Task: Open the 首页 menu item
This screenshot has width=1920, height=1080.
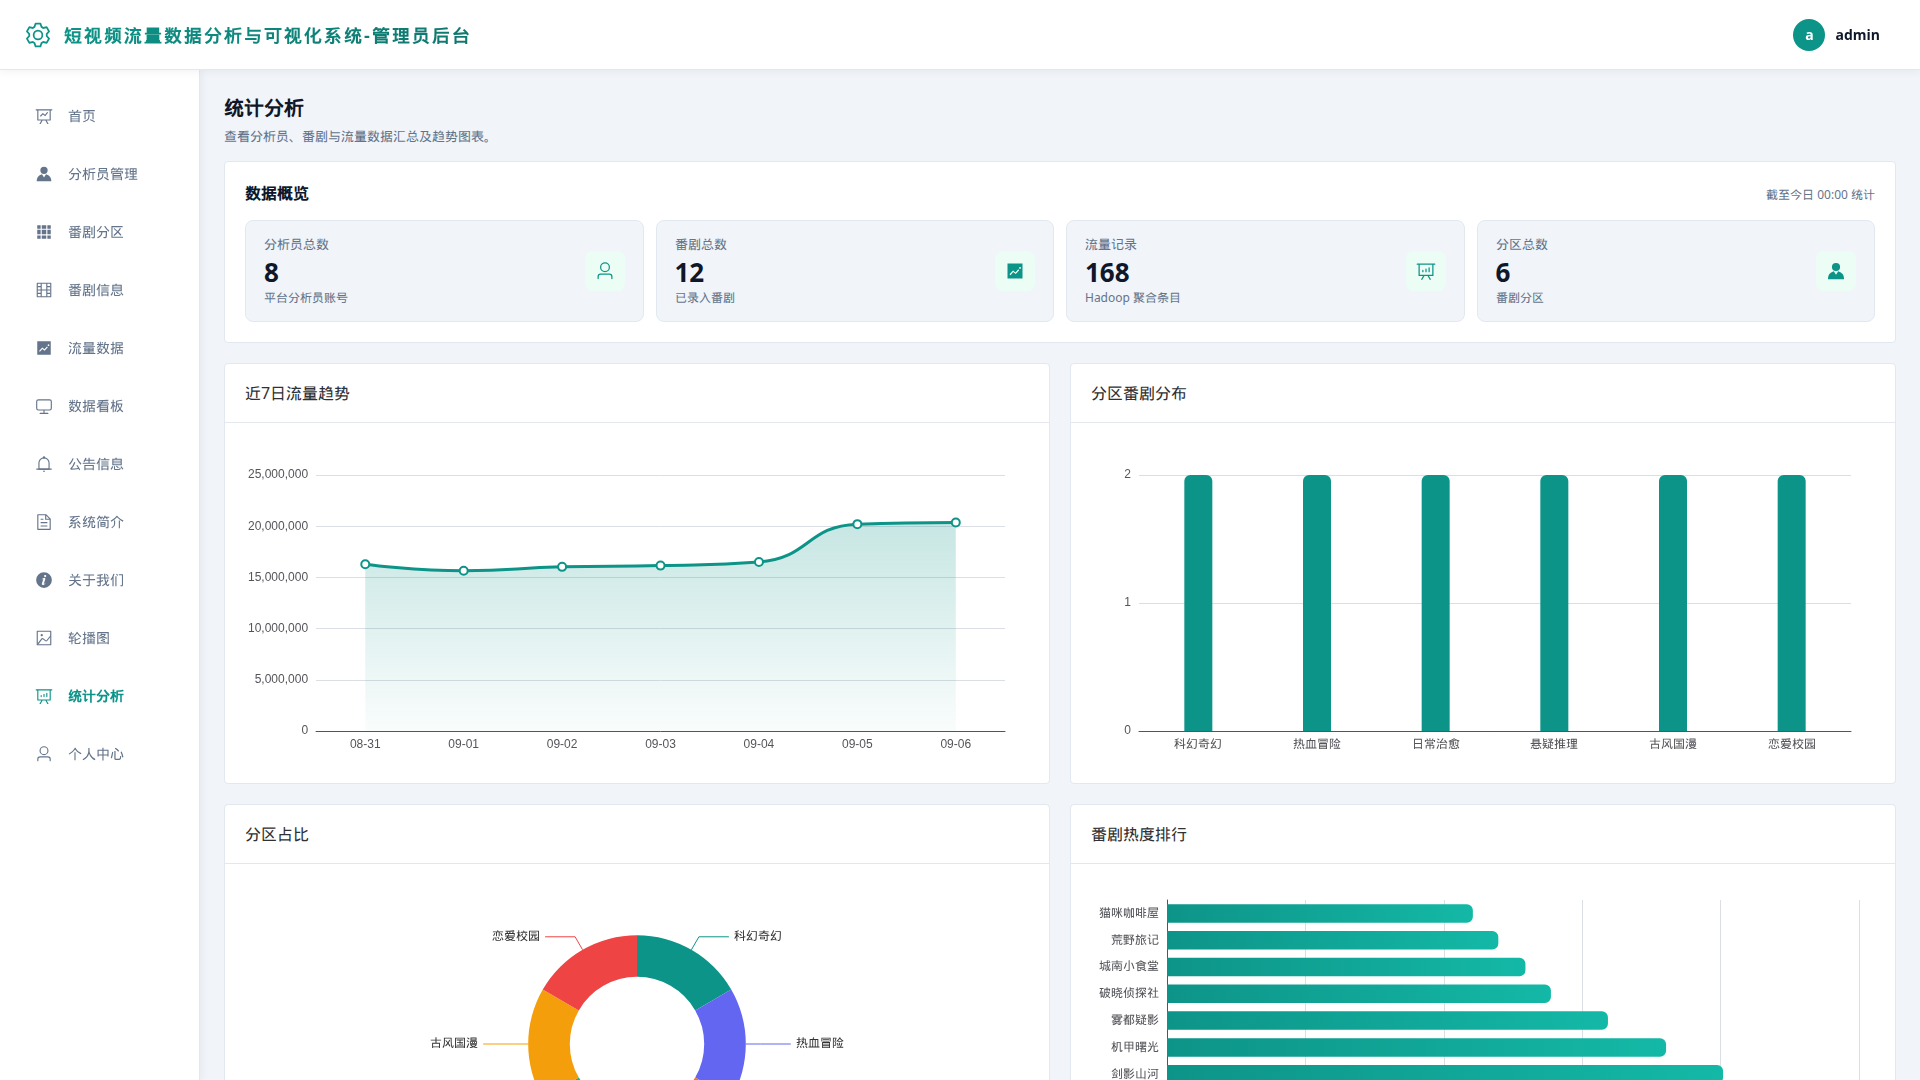Action: click(x=100, y=116)
